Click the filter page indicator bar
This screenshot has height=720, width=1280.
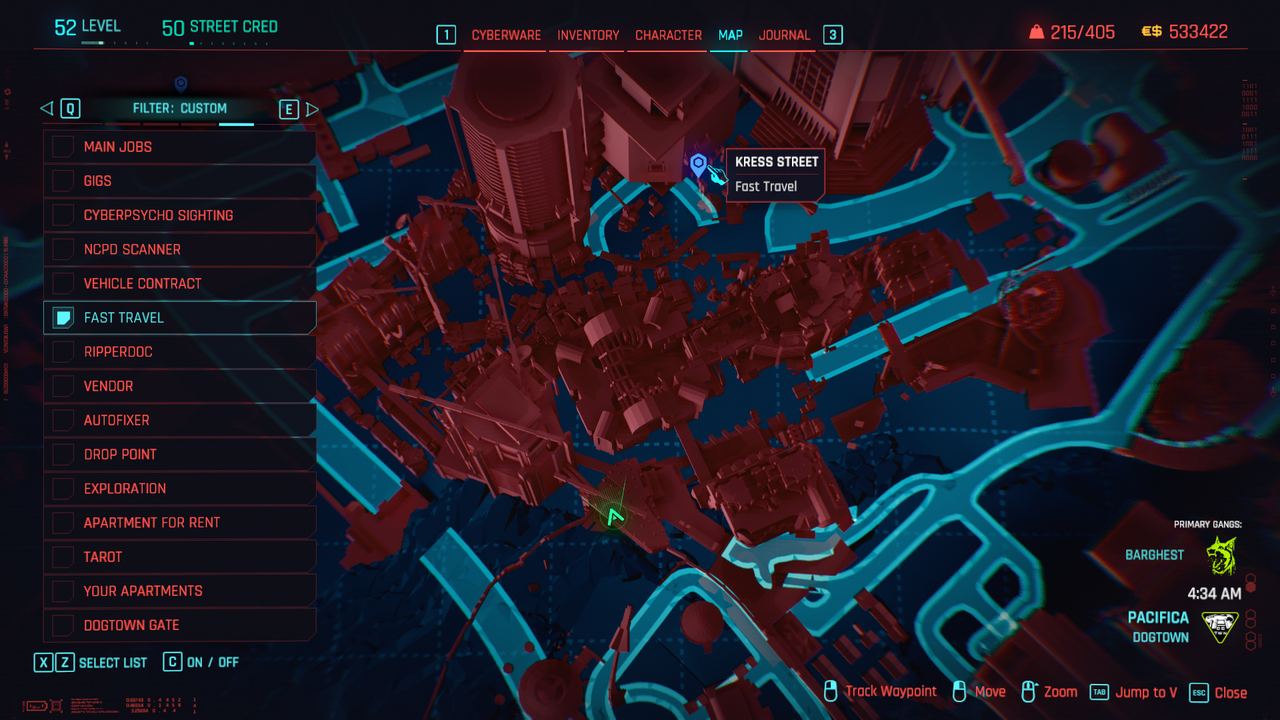pyautogui.click(x=236, y=125)
